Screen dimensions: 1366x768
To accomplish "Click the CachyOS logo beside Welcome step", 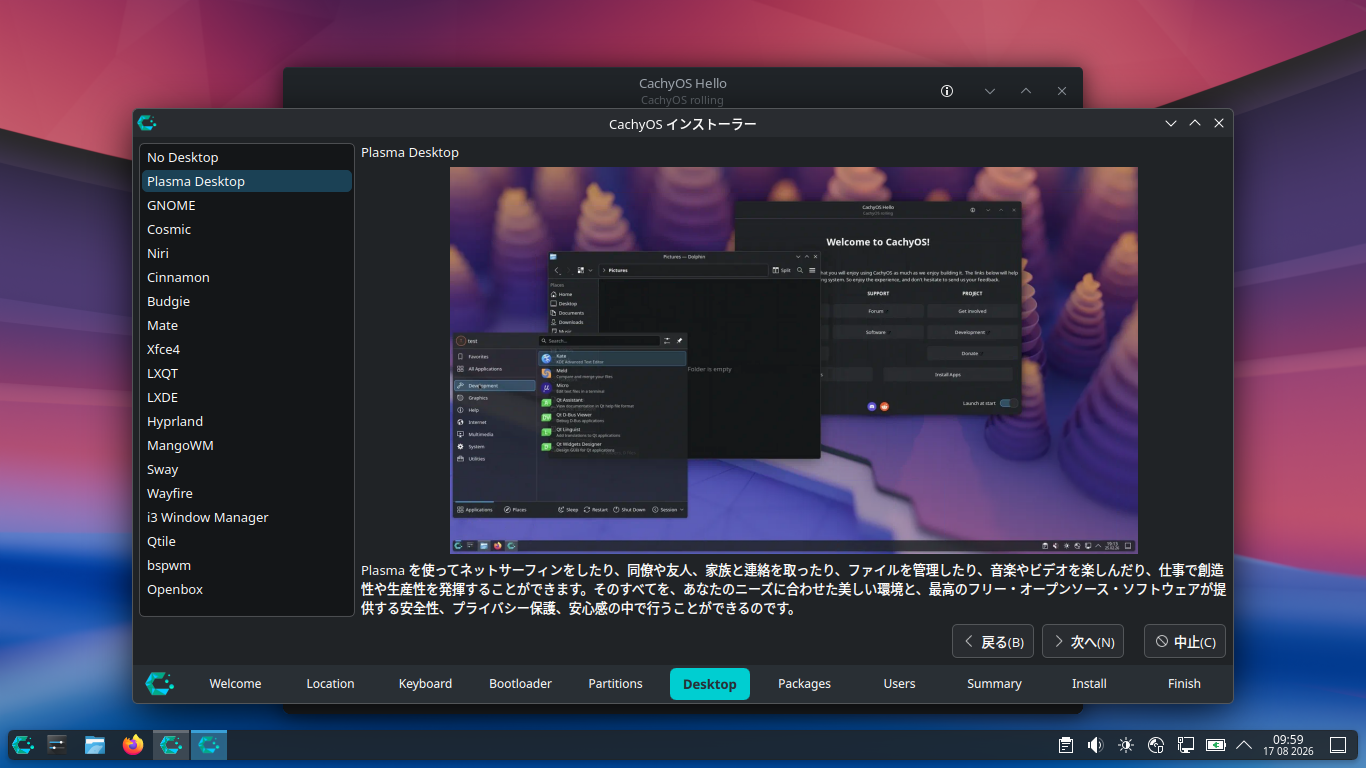I will click(160, 683).
